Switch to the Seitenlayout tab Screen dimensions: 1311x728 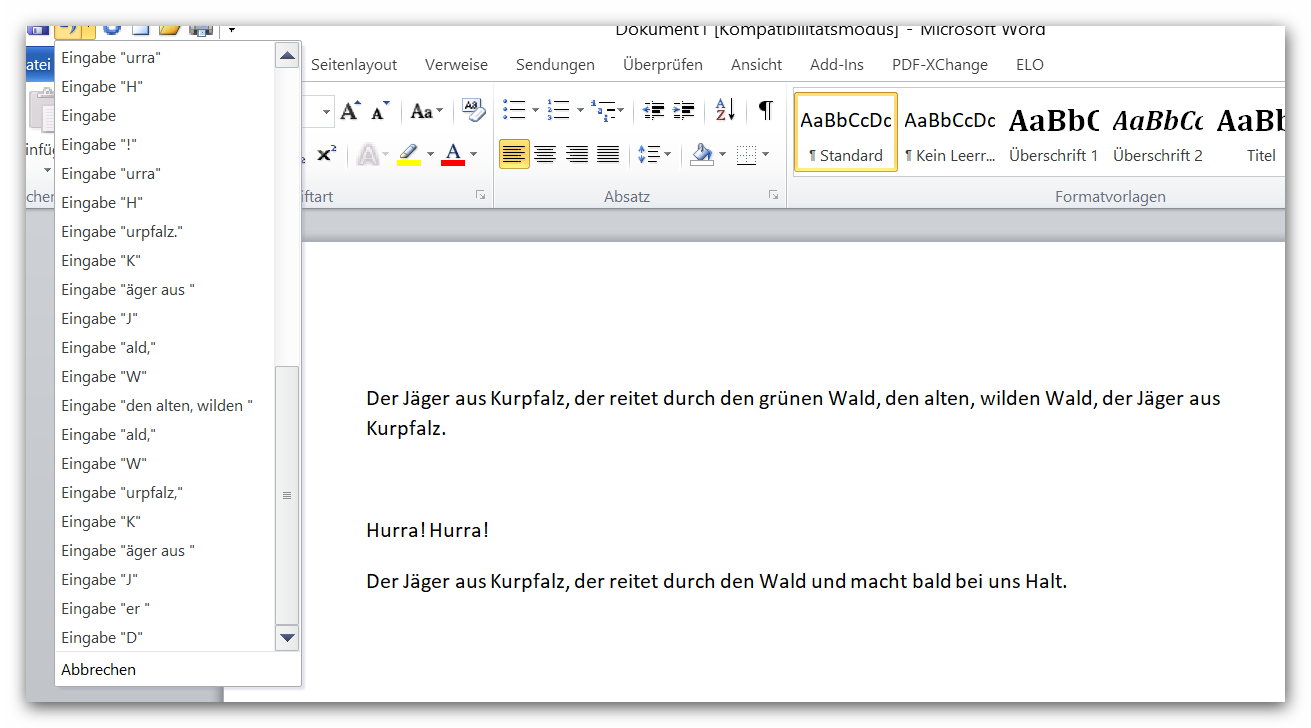pos(354,64)
